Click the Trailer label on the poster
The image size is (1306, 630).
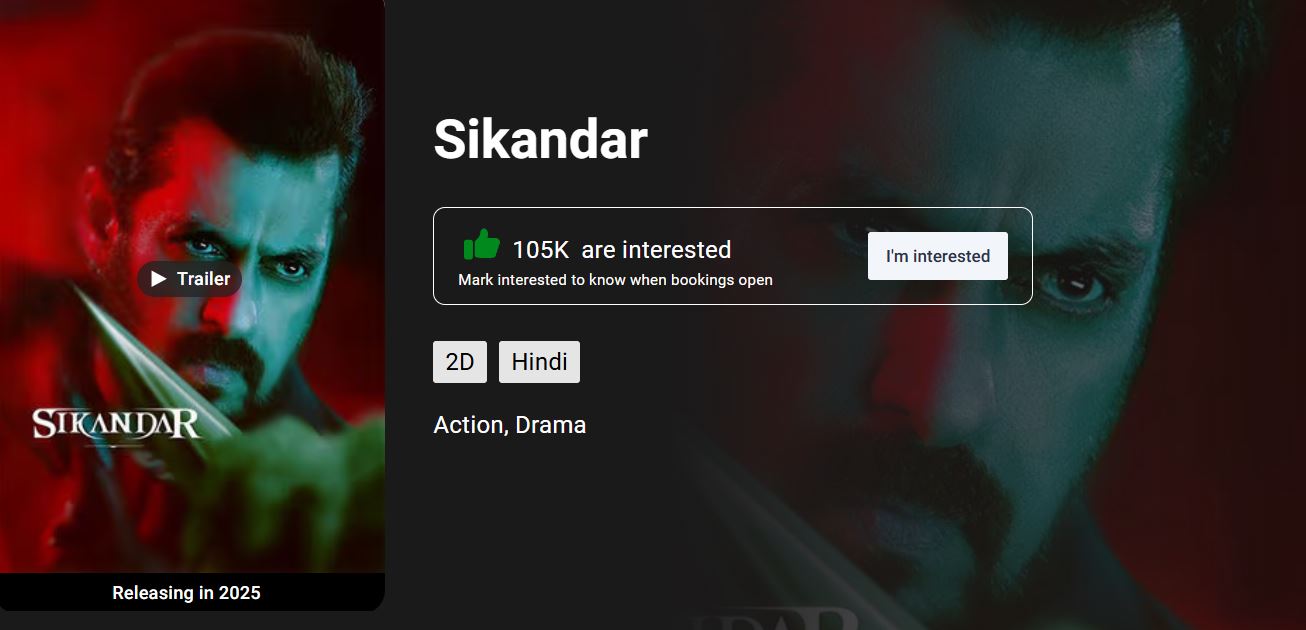click(x=204, y=279)
